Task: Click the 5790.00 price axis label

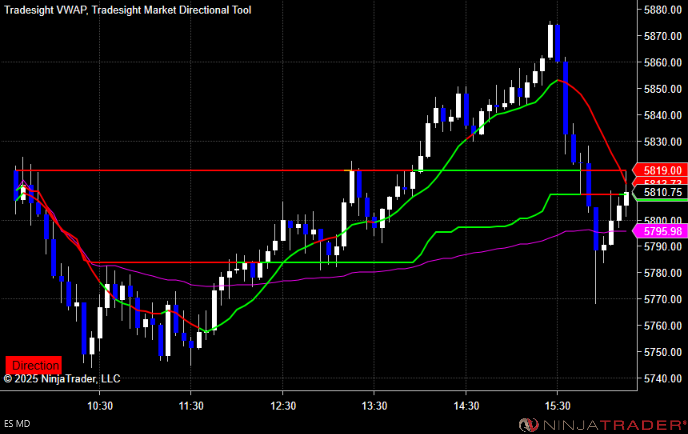Action: pos(663,247)
